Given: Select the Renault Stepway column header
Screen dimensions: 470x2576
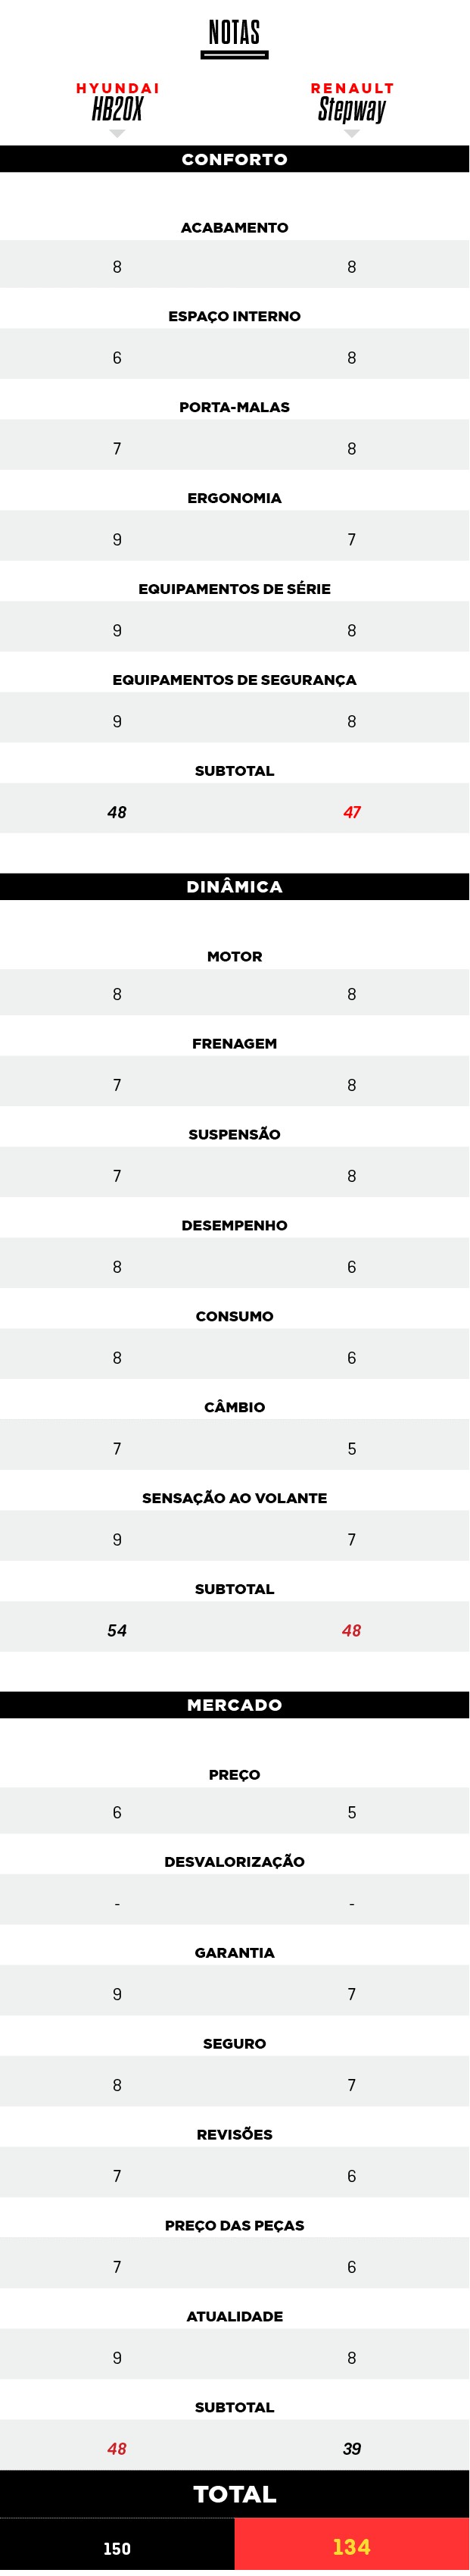Looking at the screenshot, I should point(352,102).
